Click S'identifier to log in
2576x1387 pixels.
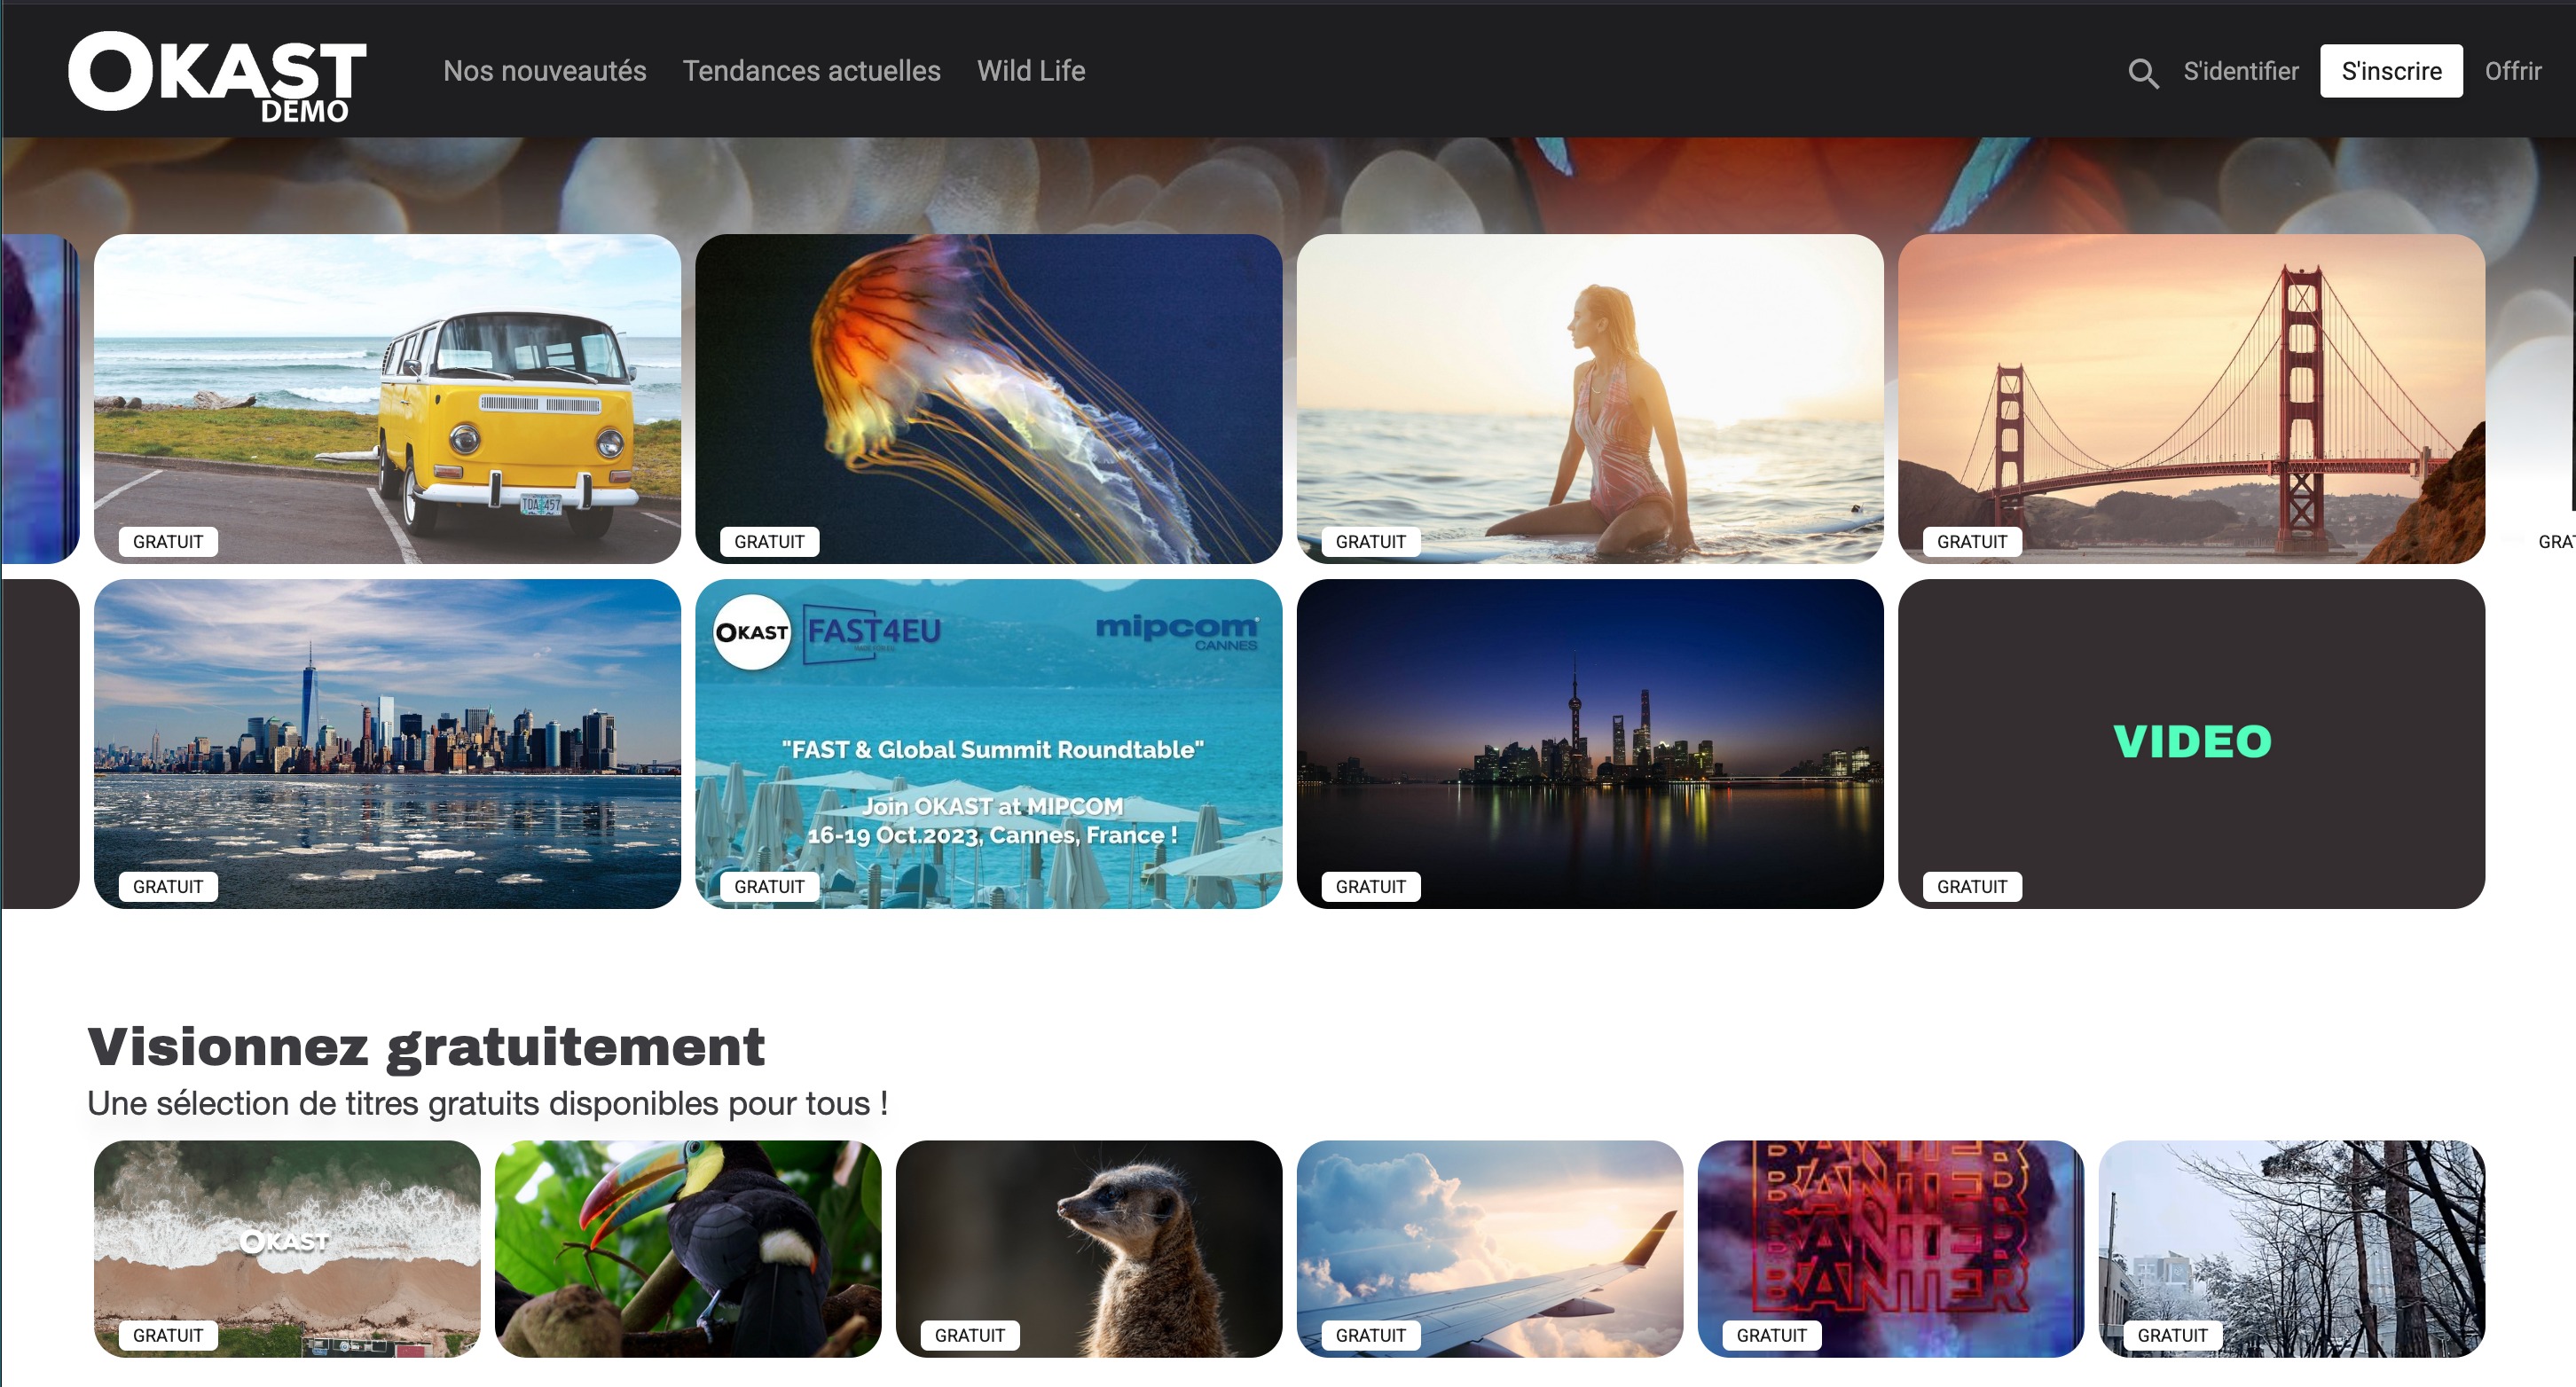click(x=2240, y=71)
